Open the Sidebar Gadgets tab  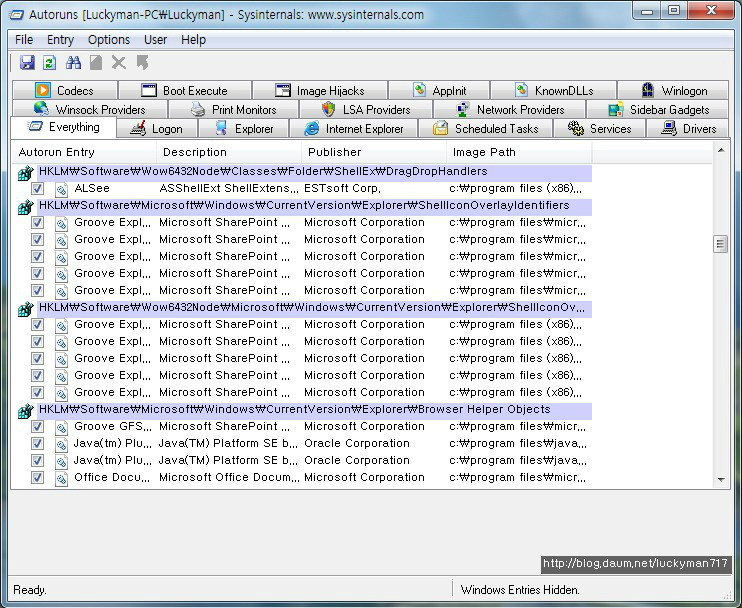[658, 109]
